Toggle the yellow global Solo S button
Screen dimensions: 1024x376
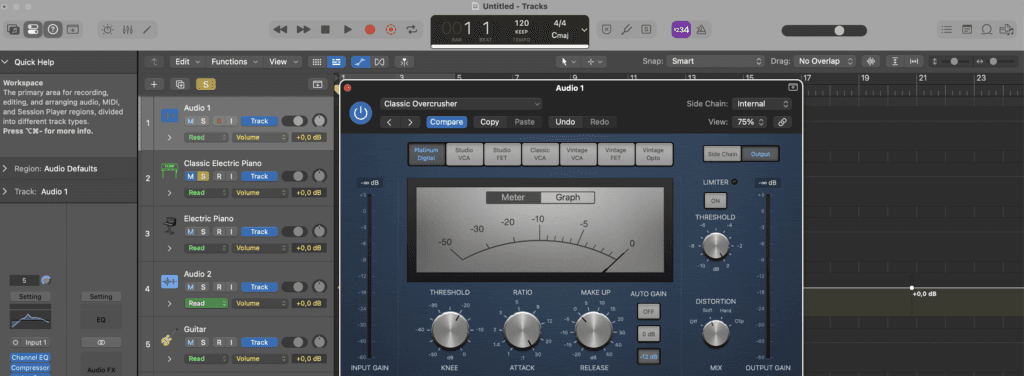click(206, 84)
